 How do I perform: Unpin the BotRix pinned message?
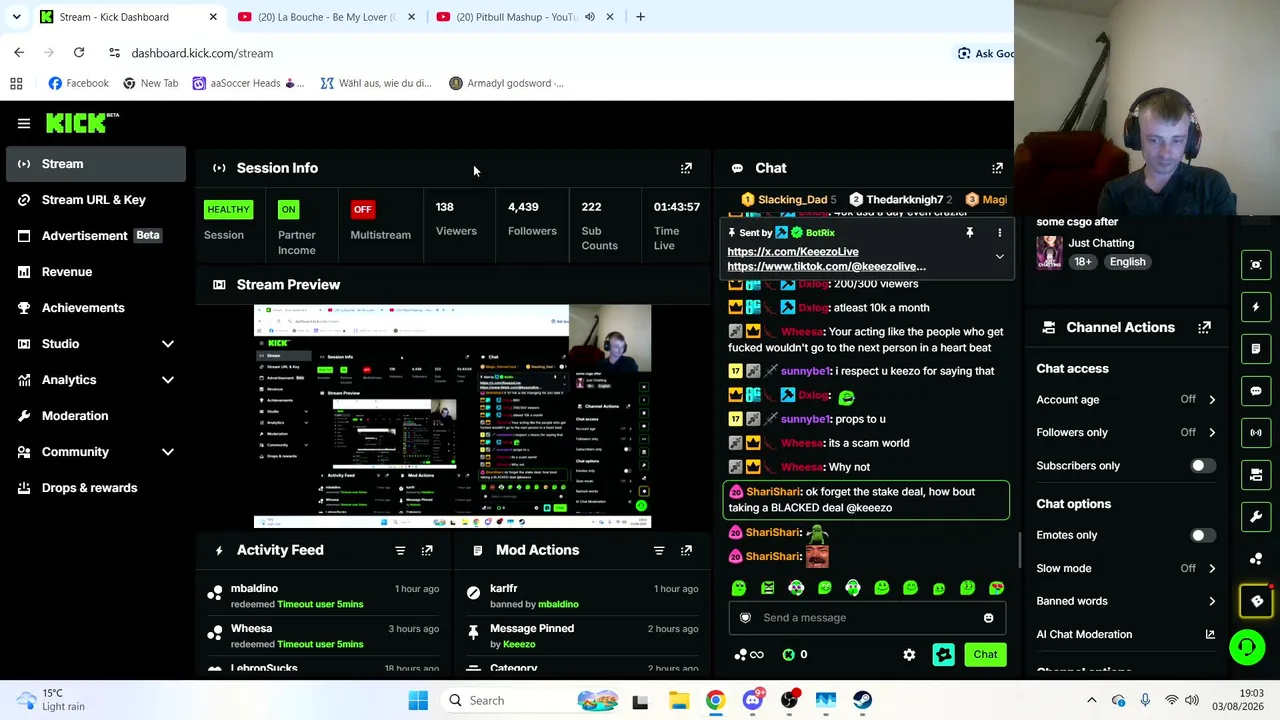(x=969, y=233)
